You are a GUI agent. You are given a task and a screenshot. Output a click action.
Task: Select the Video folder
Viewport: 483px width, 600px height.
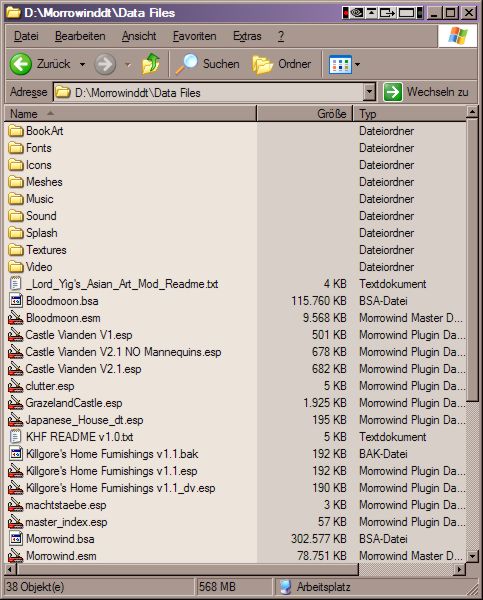click(x=39, y=267)
